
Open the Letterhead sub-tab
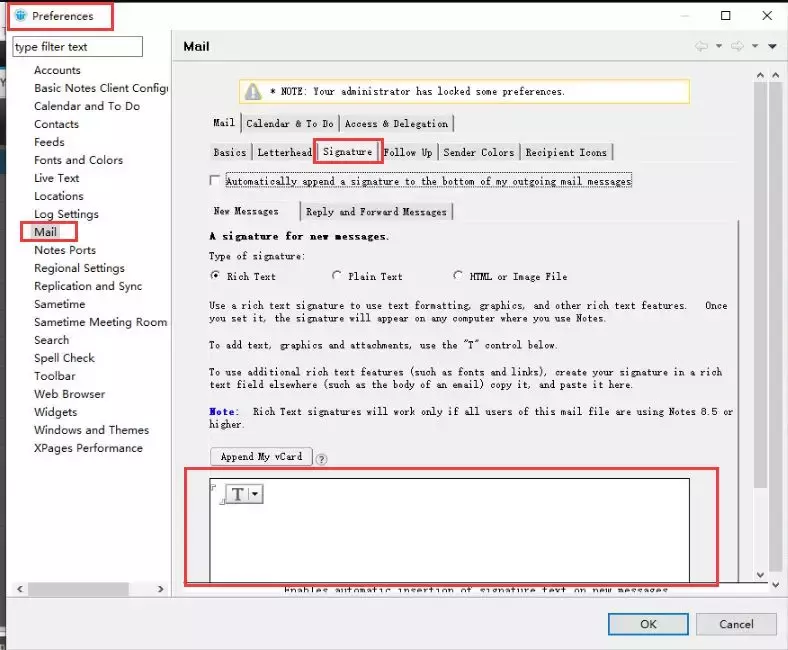point(284,152)
